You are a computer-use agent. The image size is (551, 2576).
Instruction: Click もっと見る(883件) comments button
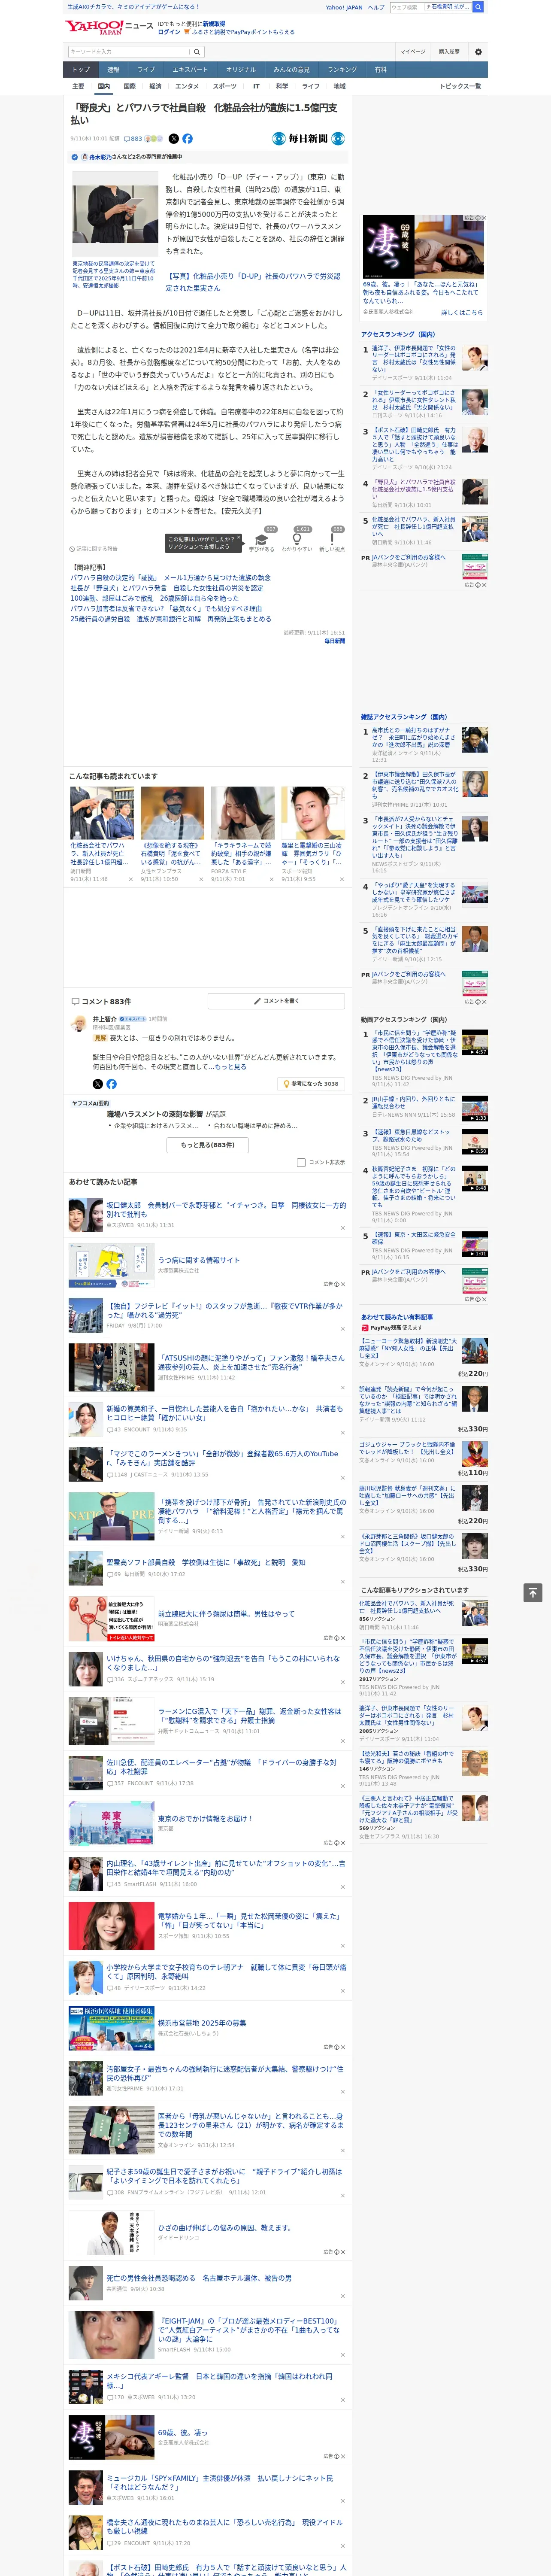208,1144
